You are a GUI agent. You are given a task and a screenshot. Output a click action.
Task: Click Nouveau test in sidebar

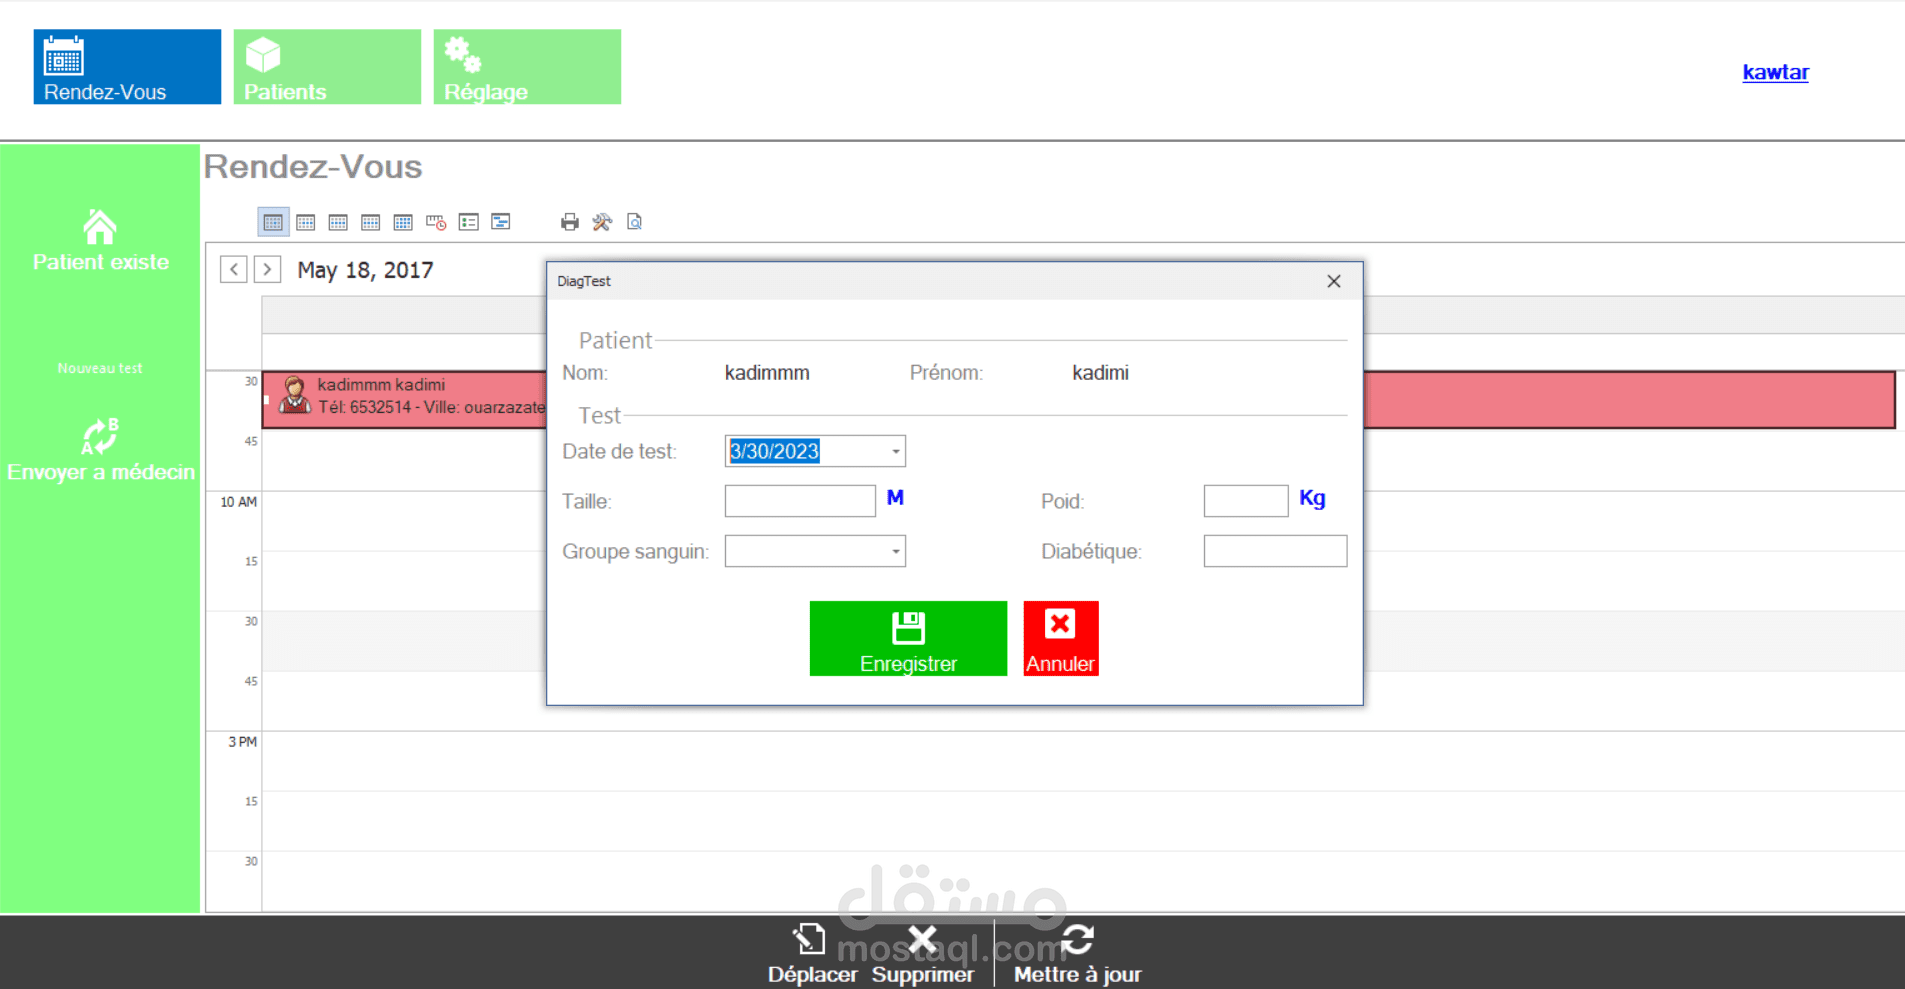[x=100, y=368]
